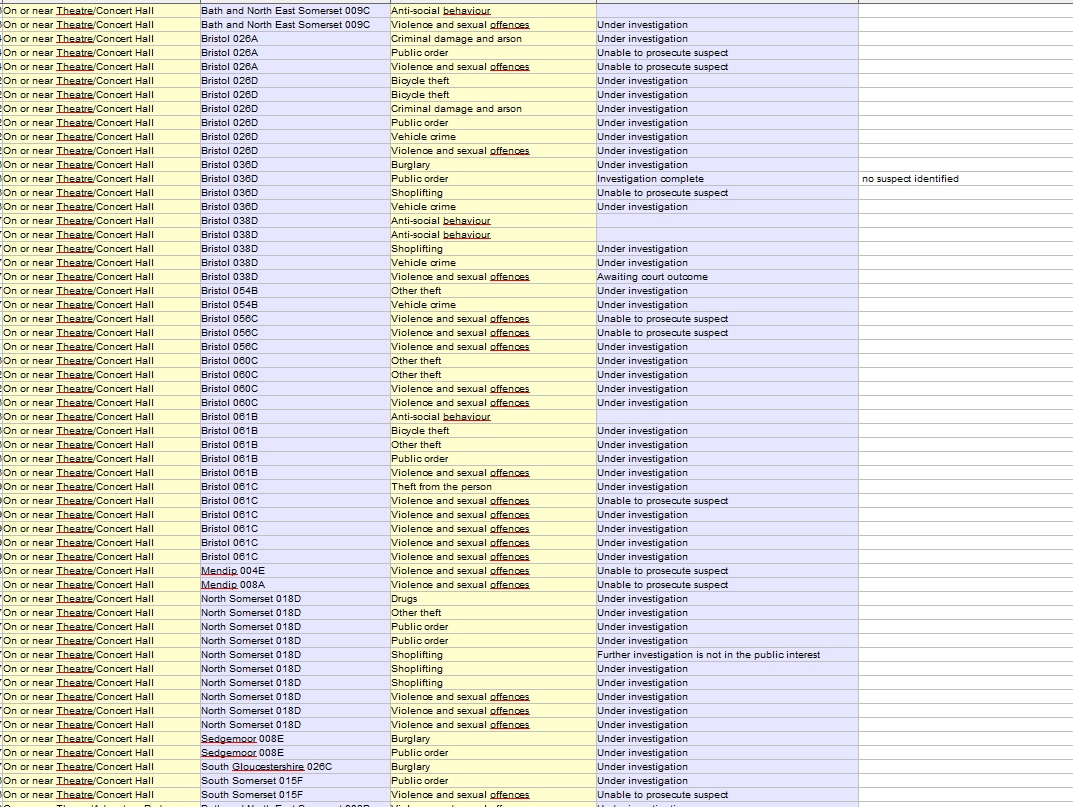Image resolution: width=1073 pixels, height=807 pixels.
Task: Click Shoplifting in the Bristol 038D row
Action: 417,249
